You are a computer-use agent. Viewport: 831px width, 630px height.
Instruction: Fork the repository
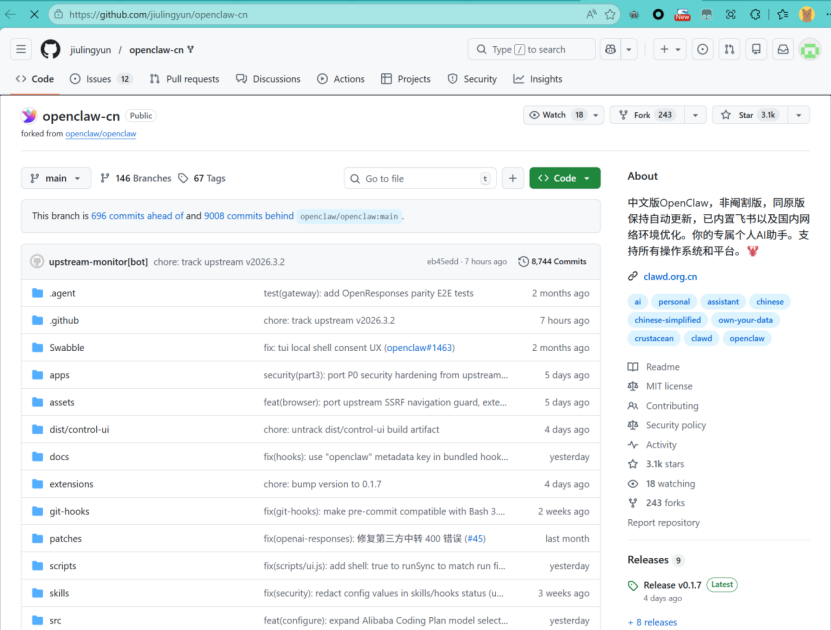click(647, 115)
